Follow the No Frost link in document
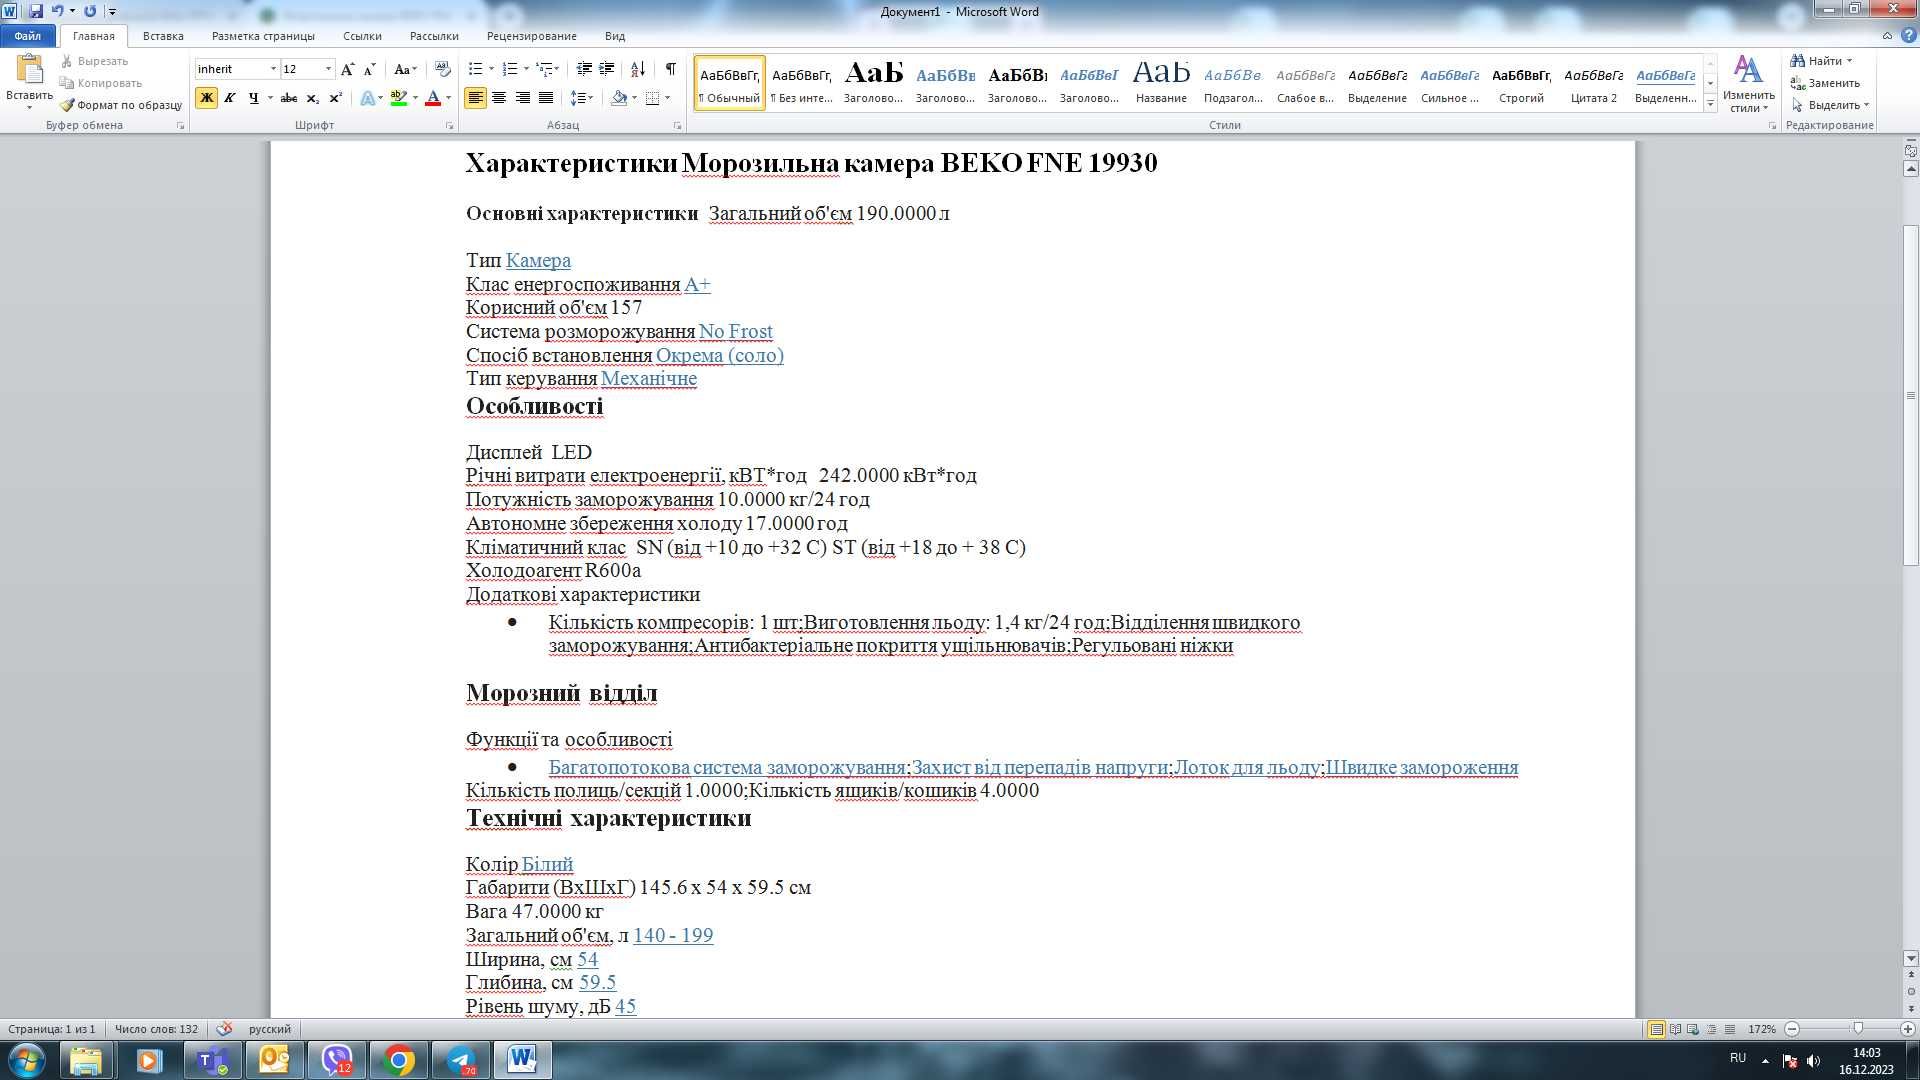1920x1080 pixels. [x=736, y=331]
